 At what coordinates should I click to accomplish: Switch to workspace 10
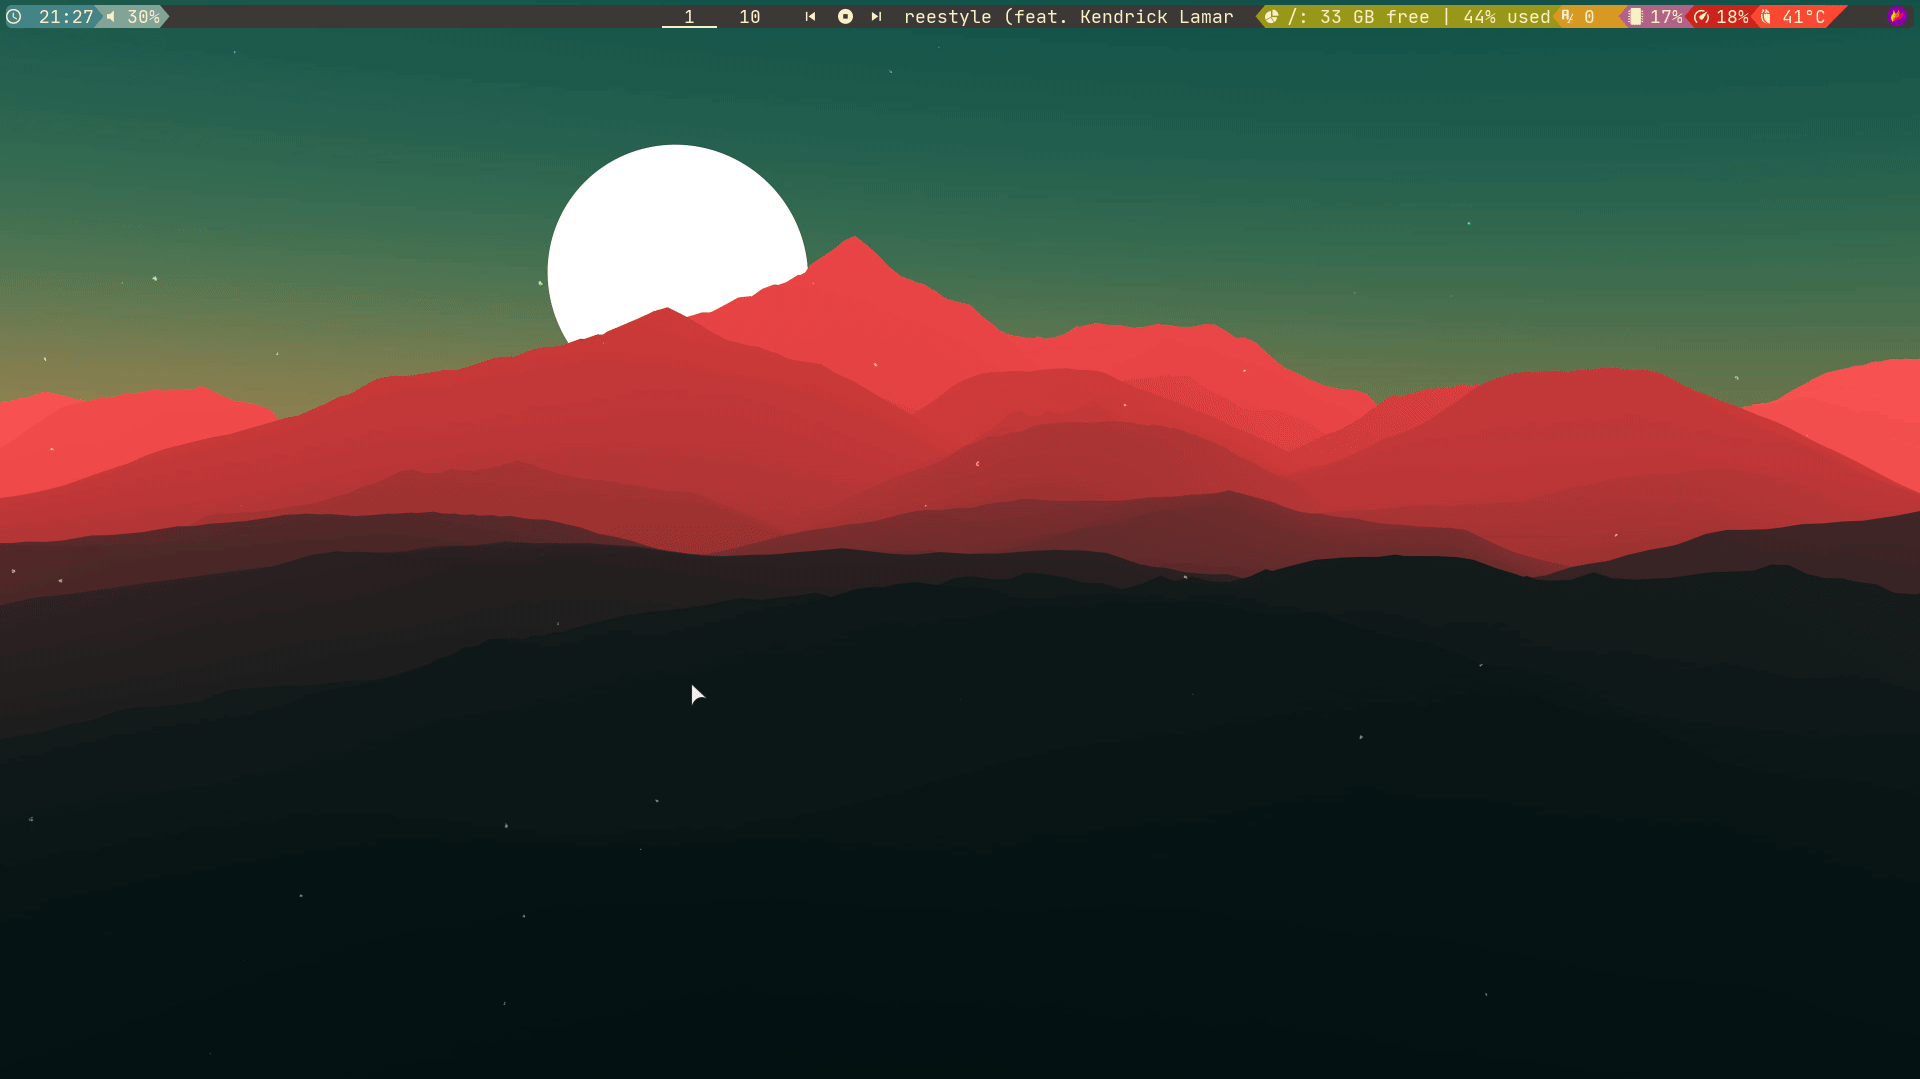pyautogui.click(x=750, y=17)
